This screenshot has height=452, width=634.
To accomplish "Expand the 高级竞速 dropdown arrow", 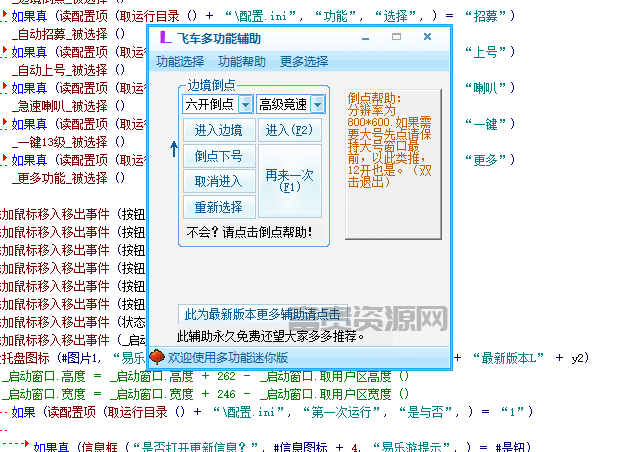I will coord(318,105).
